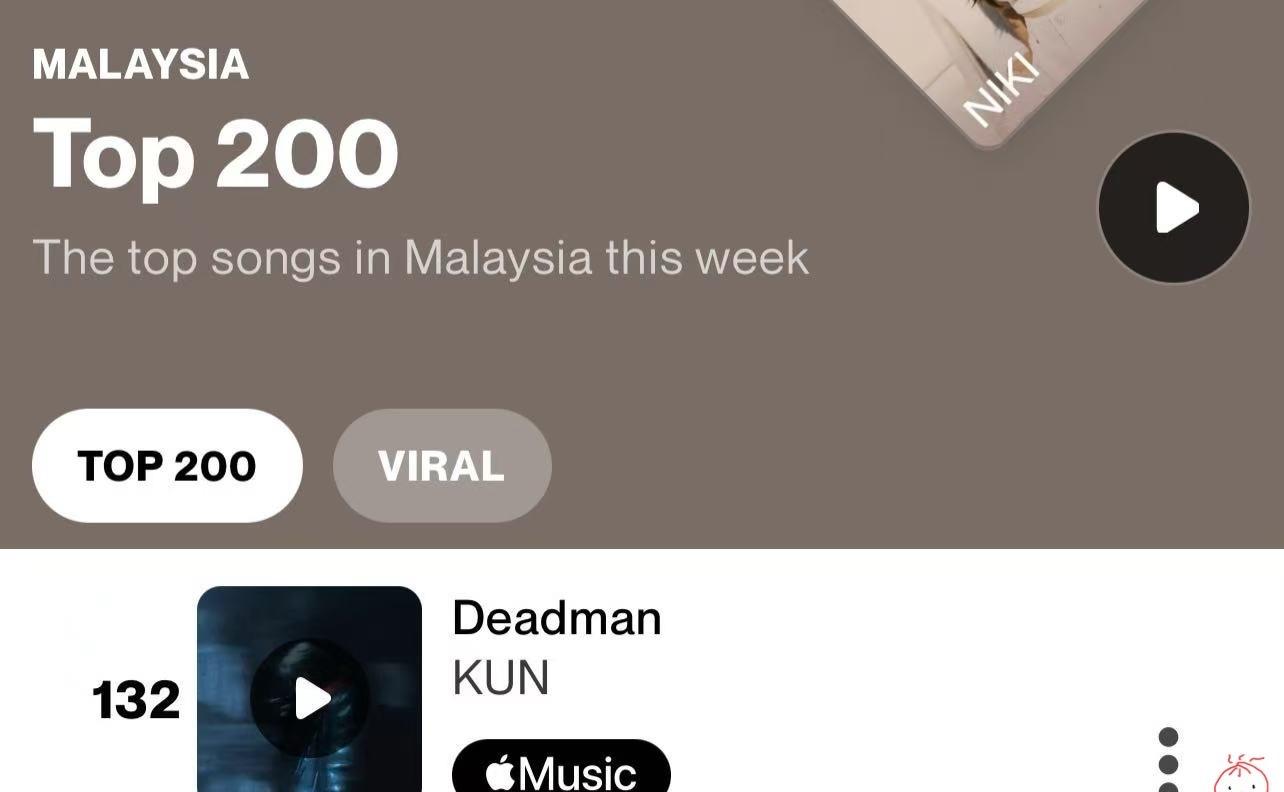Play Deadman preview on the cover art
This screenshot has height=792, width=1284.
310,698
